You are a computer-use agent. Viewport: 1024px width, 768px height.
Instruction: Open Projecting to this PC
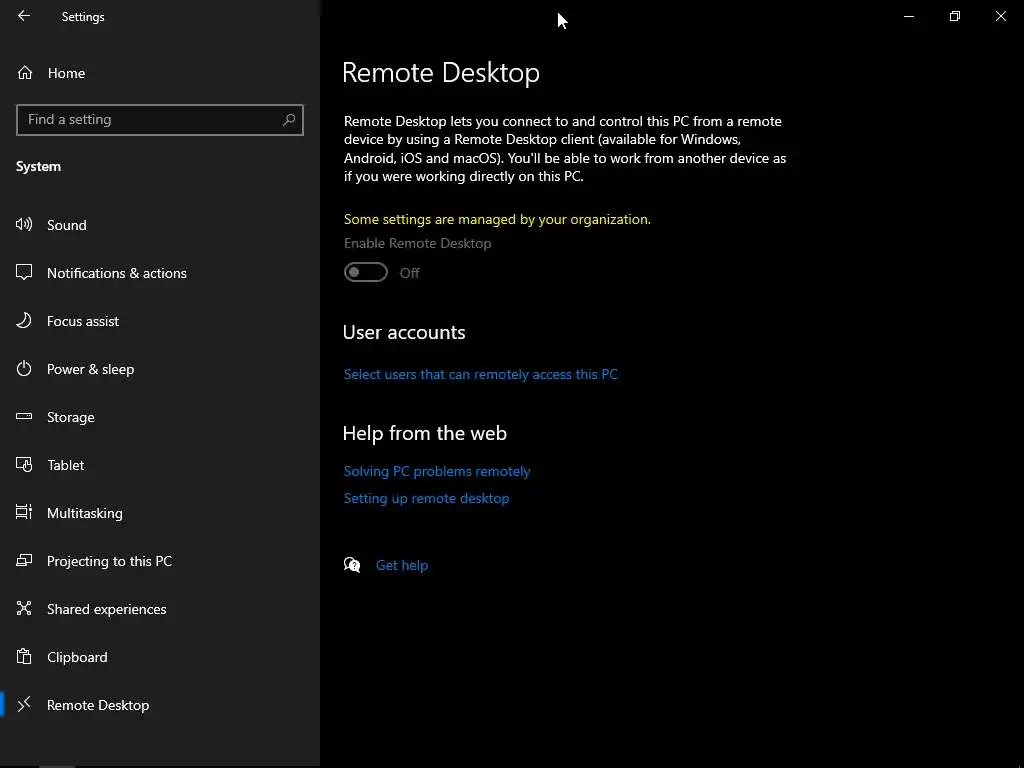pos(160,561)
